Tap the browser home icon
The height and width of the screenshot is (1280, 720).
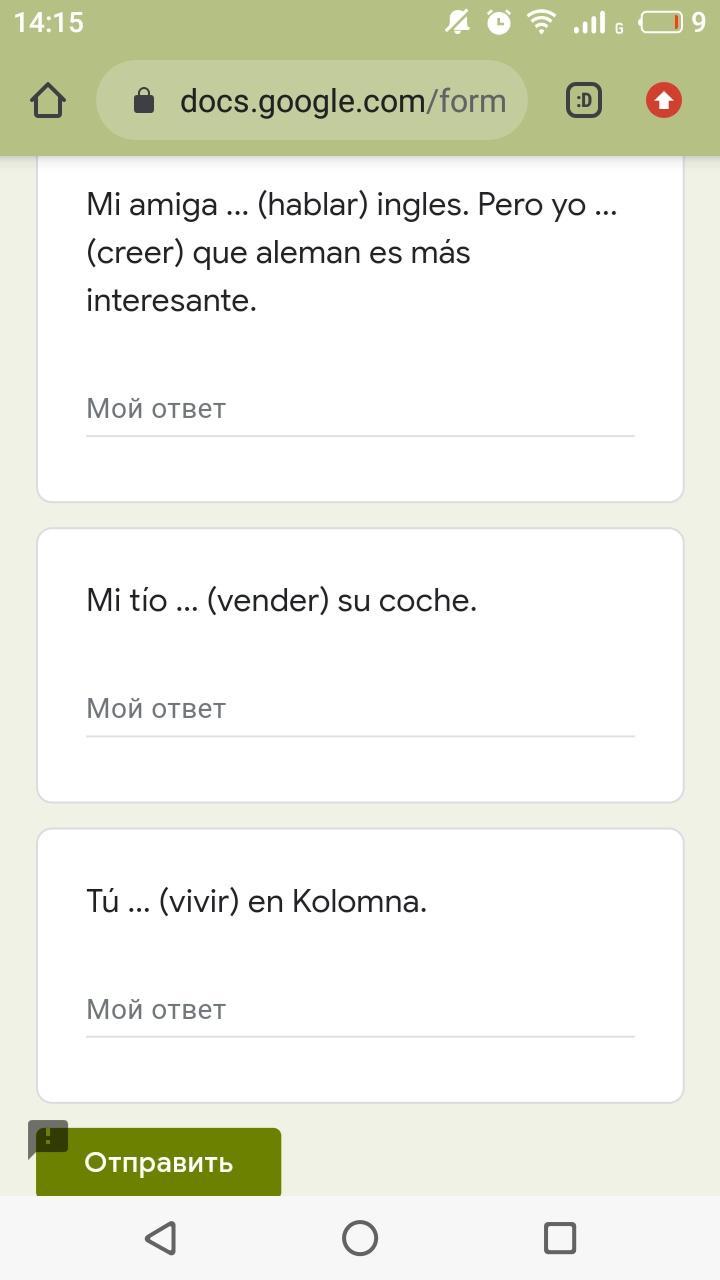(48, 100)
